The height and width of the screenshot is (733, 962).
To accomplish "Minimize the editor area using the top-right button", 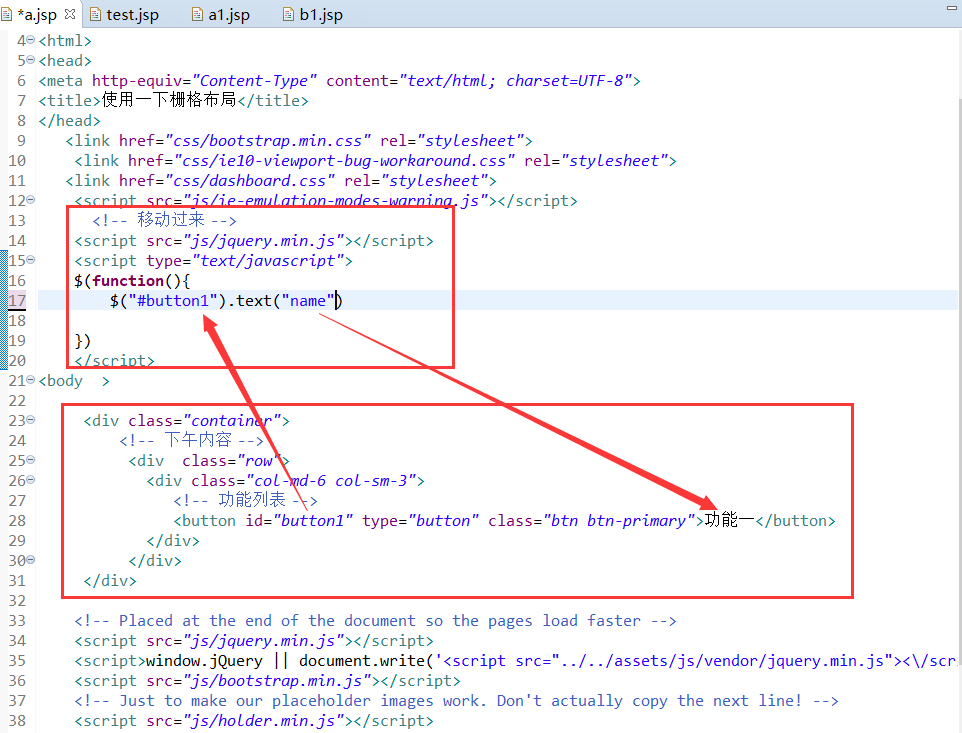I will pos(952,7).
